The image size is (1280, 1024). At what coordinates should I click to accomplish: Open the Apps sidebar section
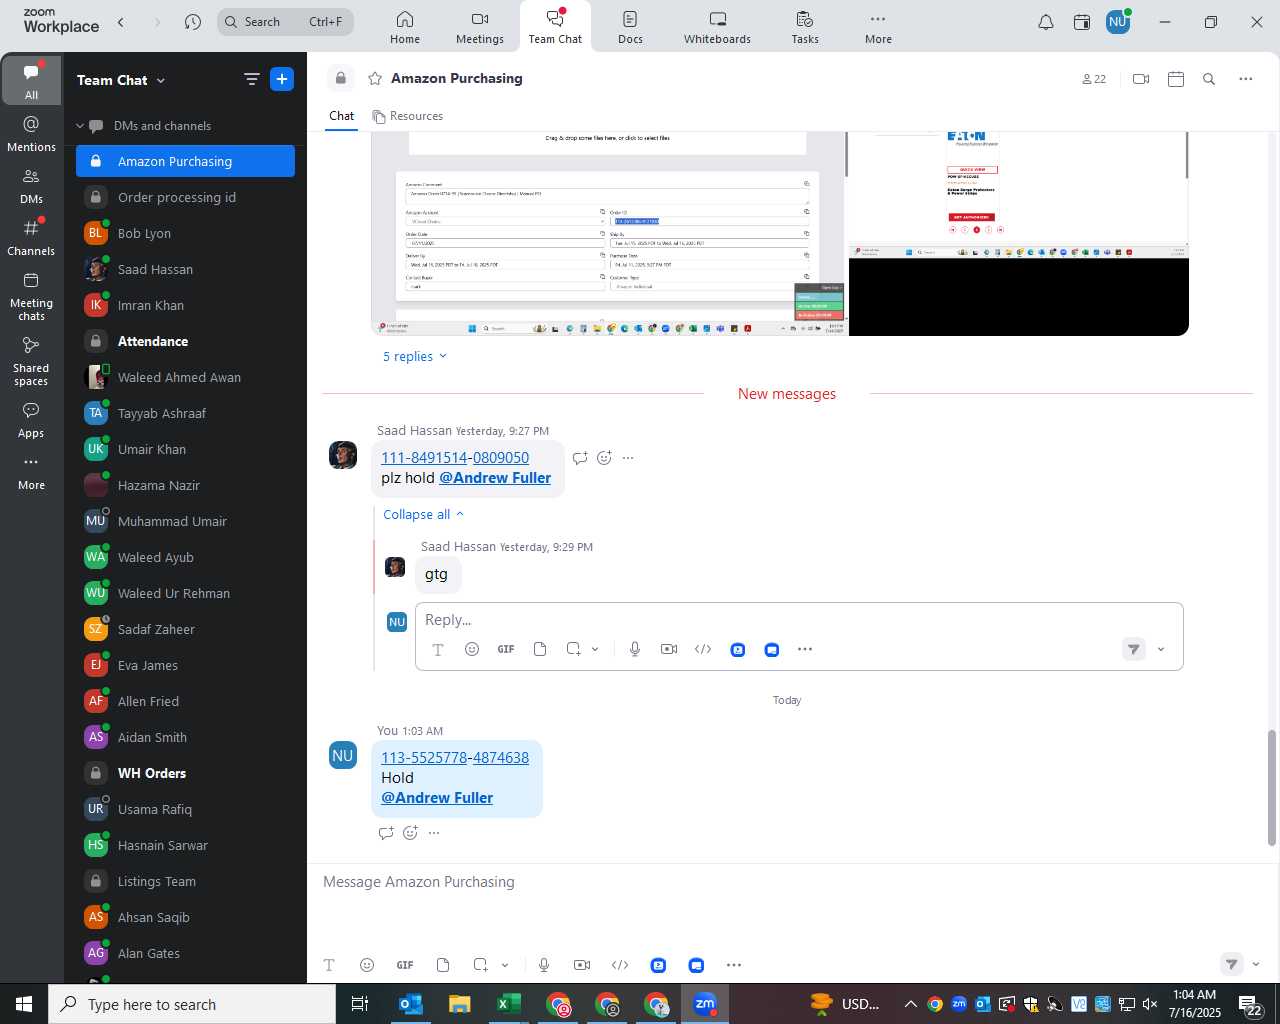coord(31,421)
